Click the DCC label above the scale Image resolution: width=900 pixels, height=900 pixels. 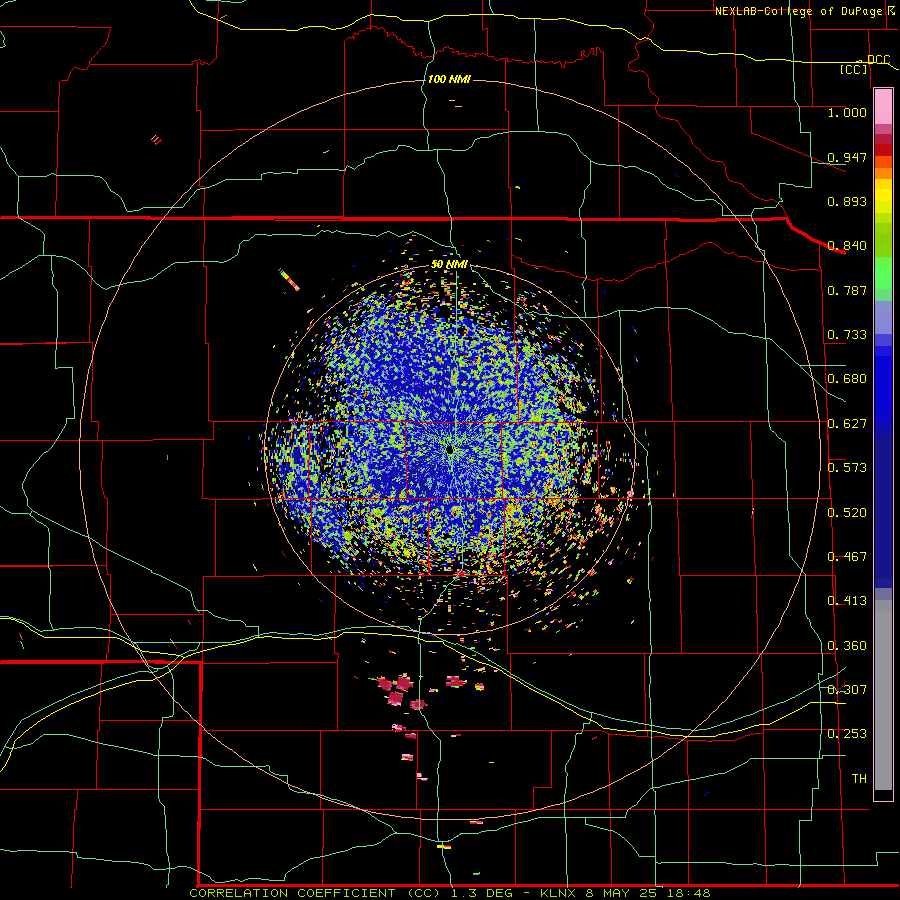pos(878,59)
